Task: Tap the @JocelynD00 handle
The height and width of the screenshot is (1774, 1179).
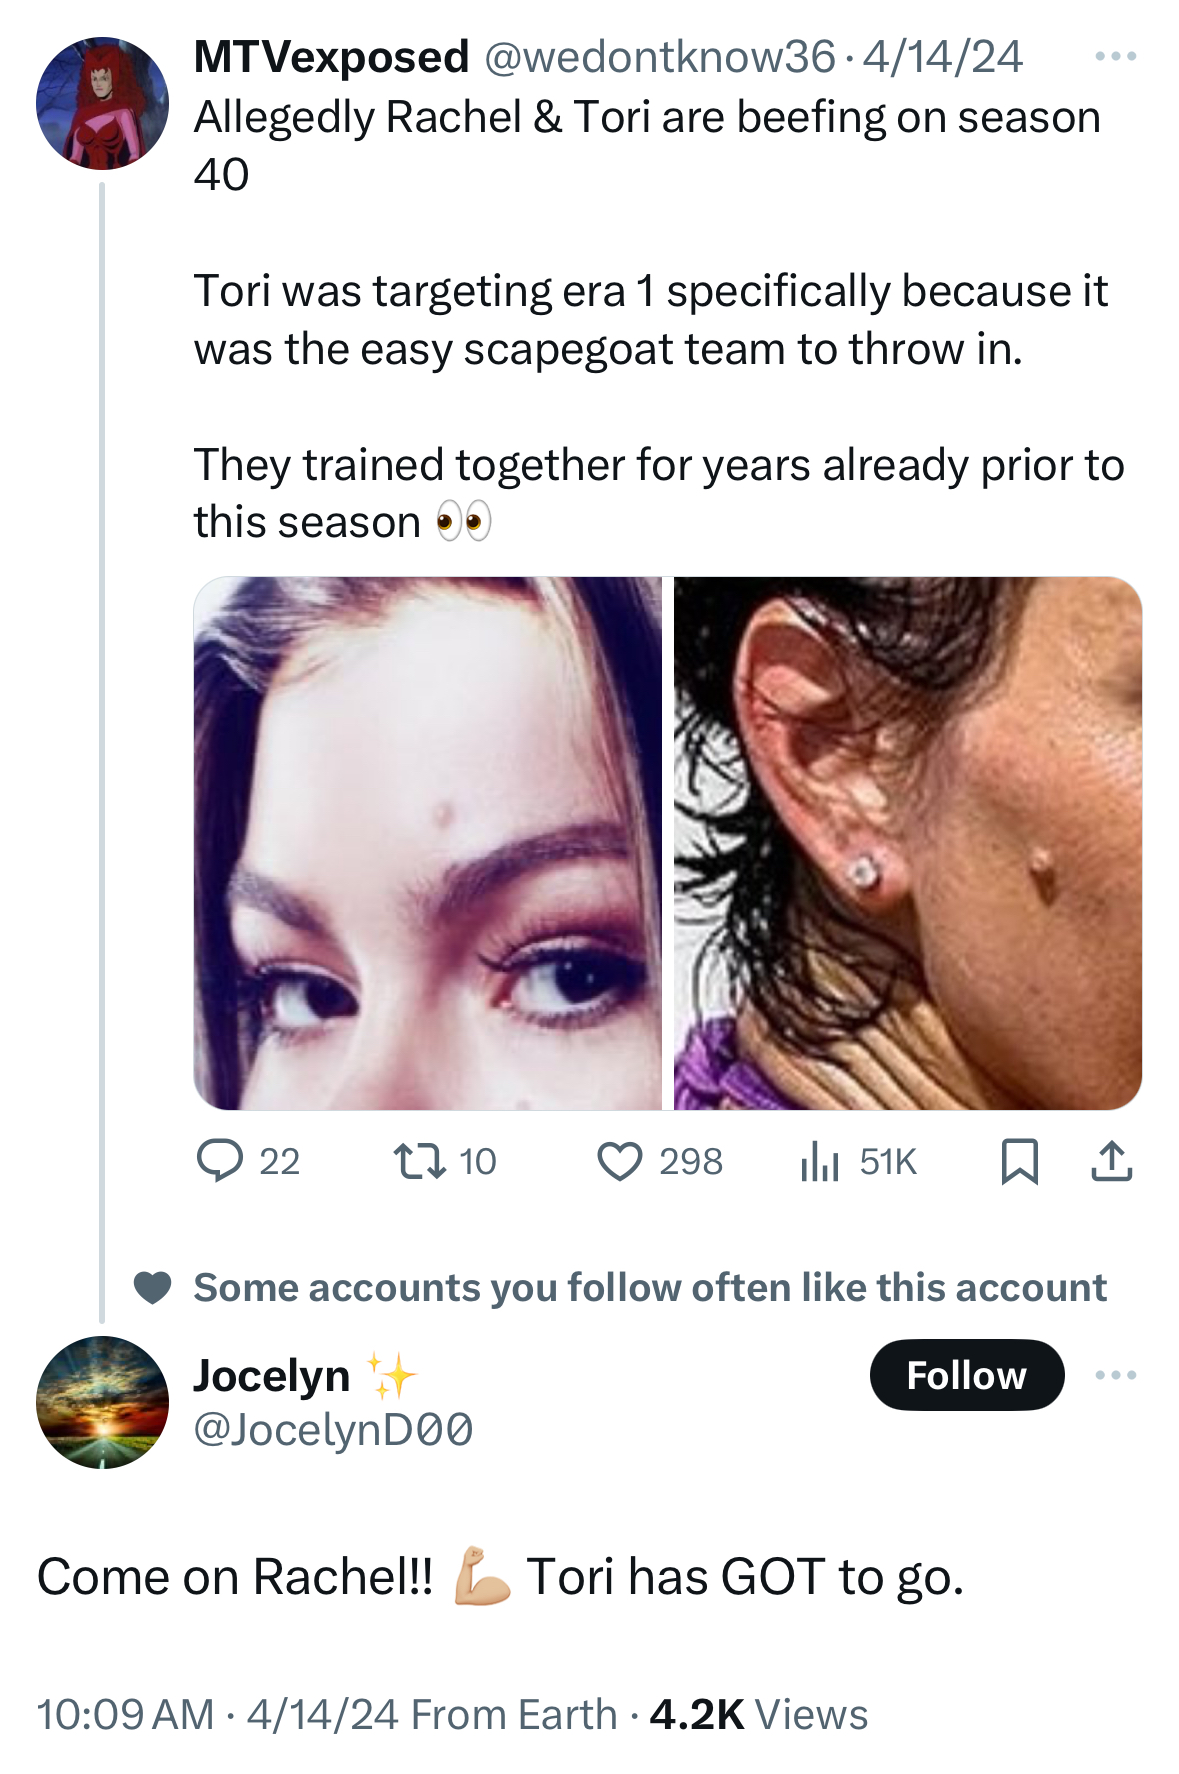Action: click(333, 1430)
